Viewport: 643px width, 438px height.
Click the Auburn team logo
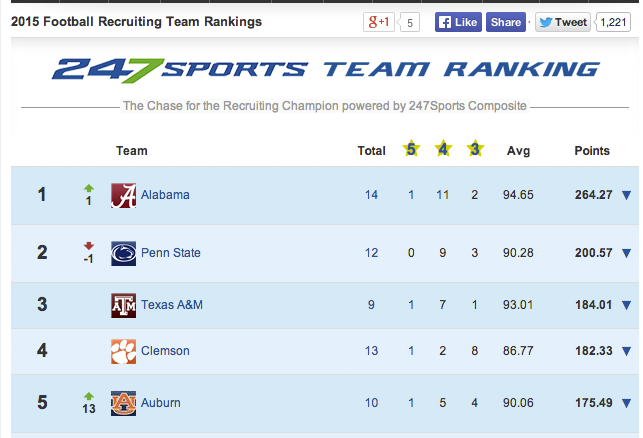pos(123,403)
